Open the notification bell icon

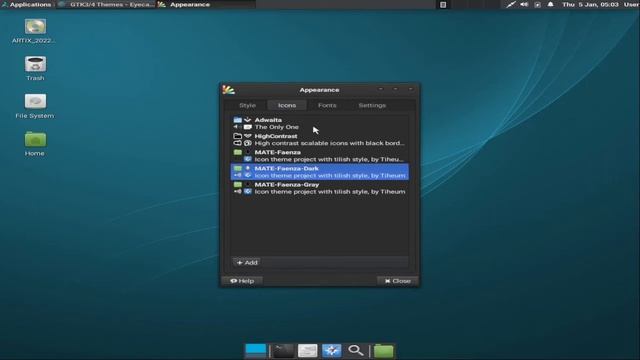551,4
